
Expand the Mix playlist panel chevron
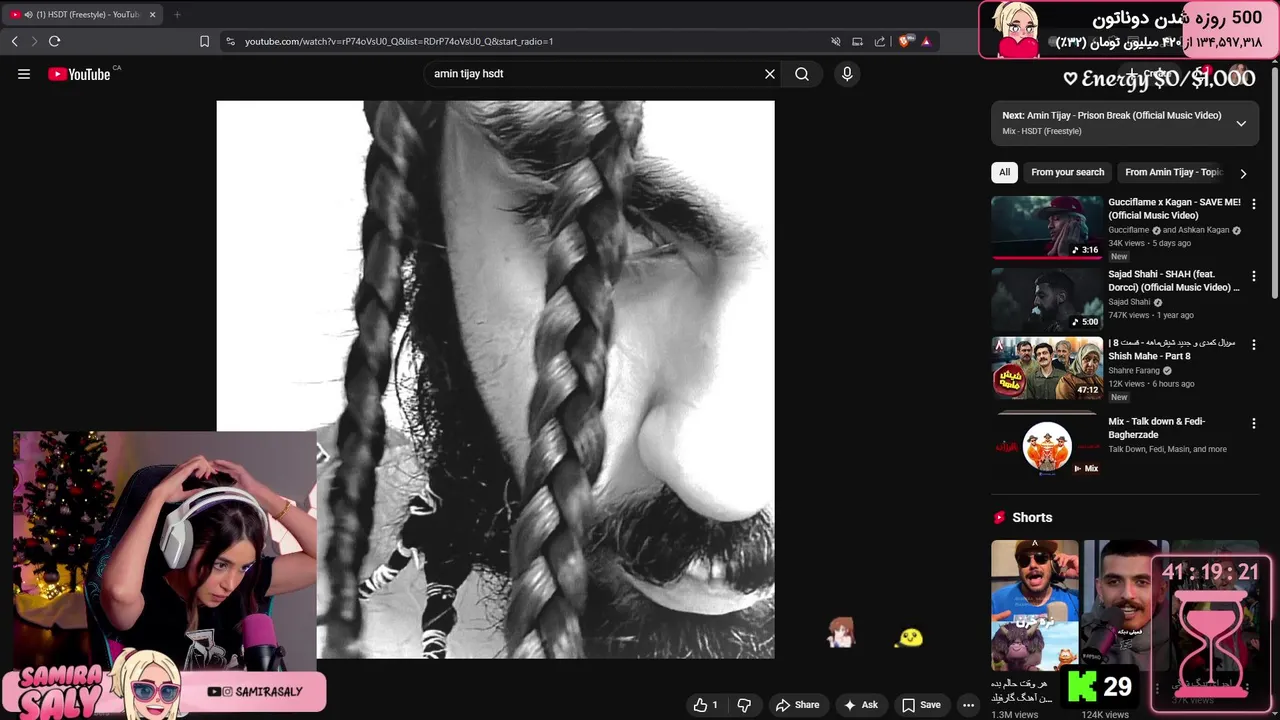[x=1241, y=123]
